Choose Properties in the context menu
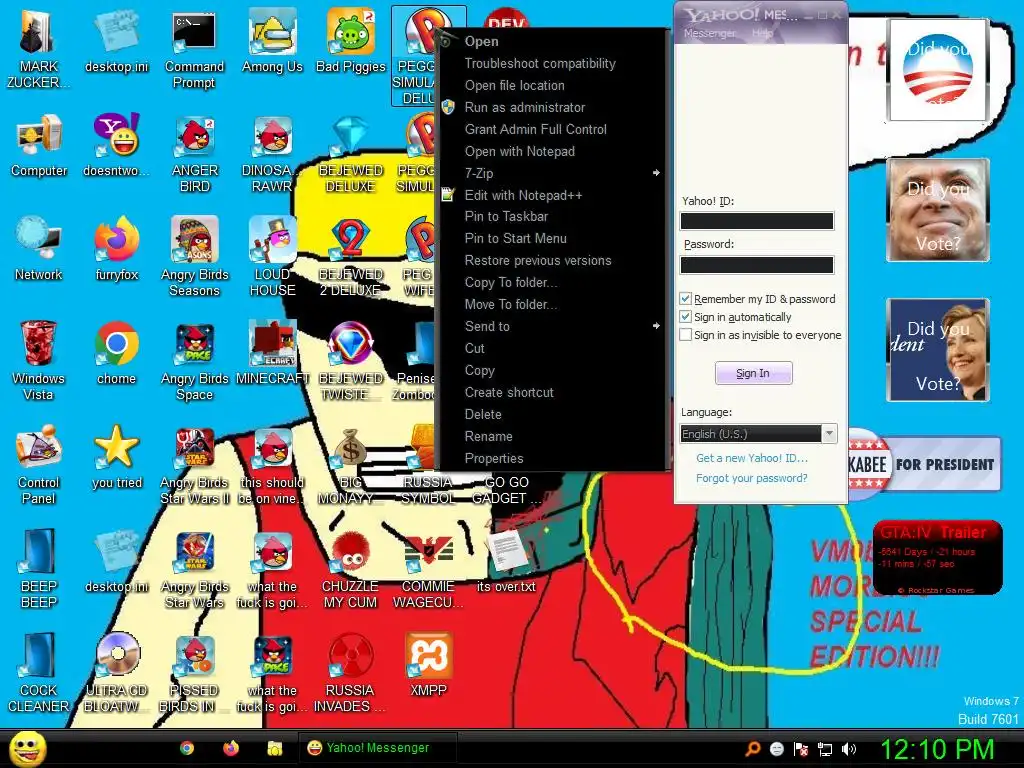Image resolution: width=1024 pixels, height=768 pixels. [x=552, y=458]
